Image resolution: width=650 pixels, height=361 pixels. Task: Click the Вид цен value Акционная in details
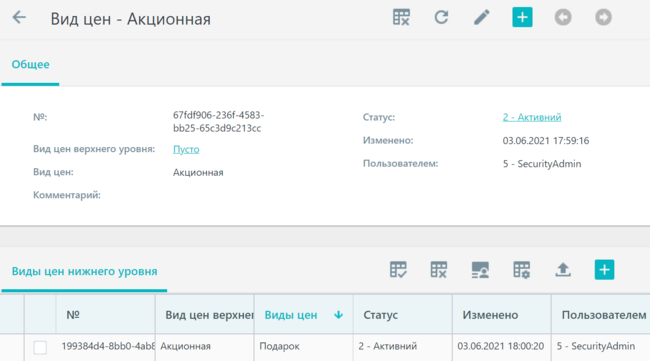pos(198,172)
